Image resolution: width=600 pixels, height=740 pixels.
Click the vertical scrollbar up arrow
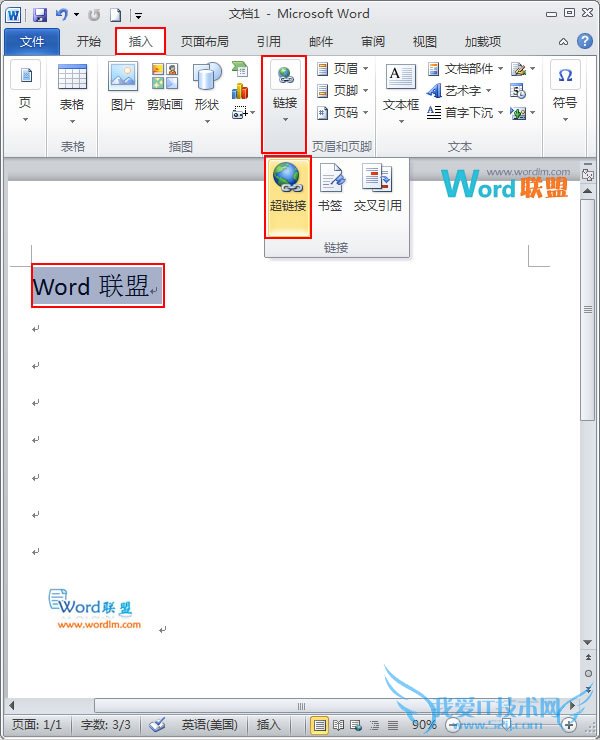point(588,191)
